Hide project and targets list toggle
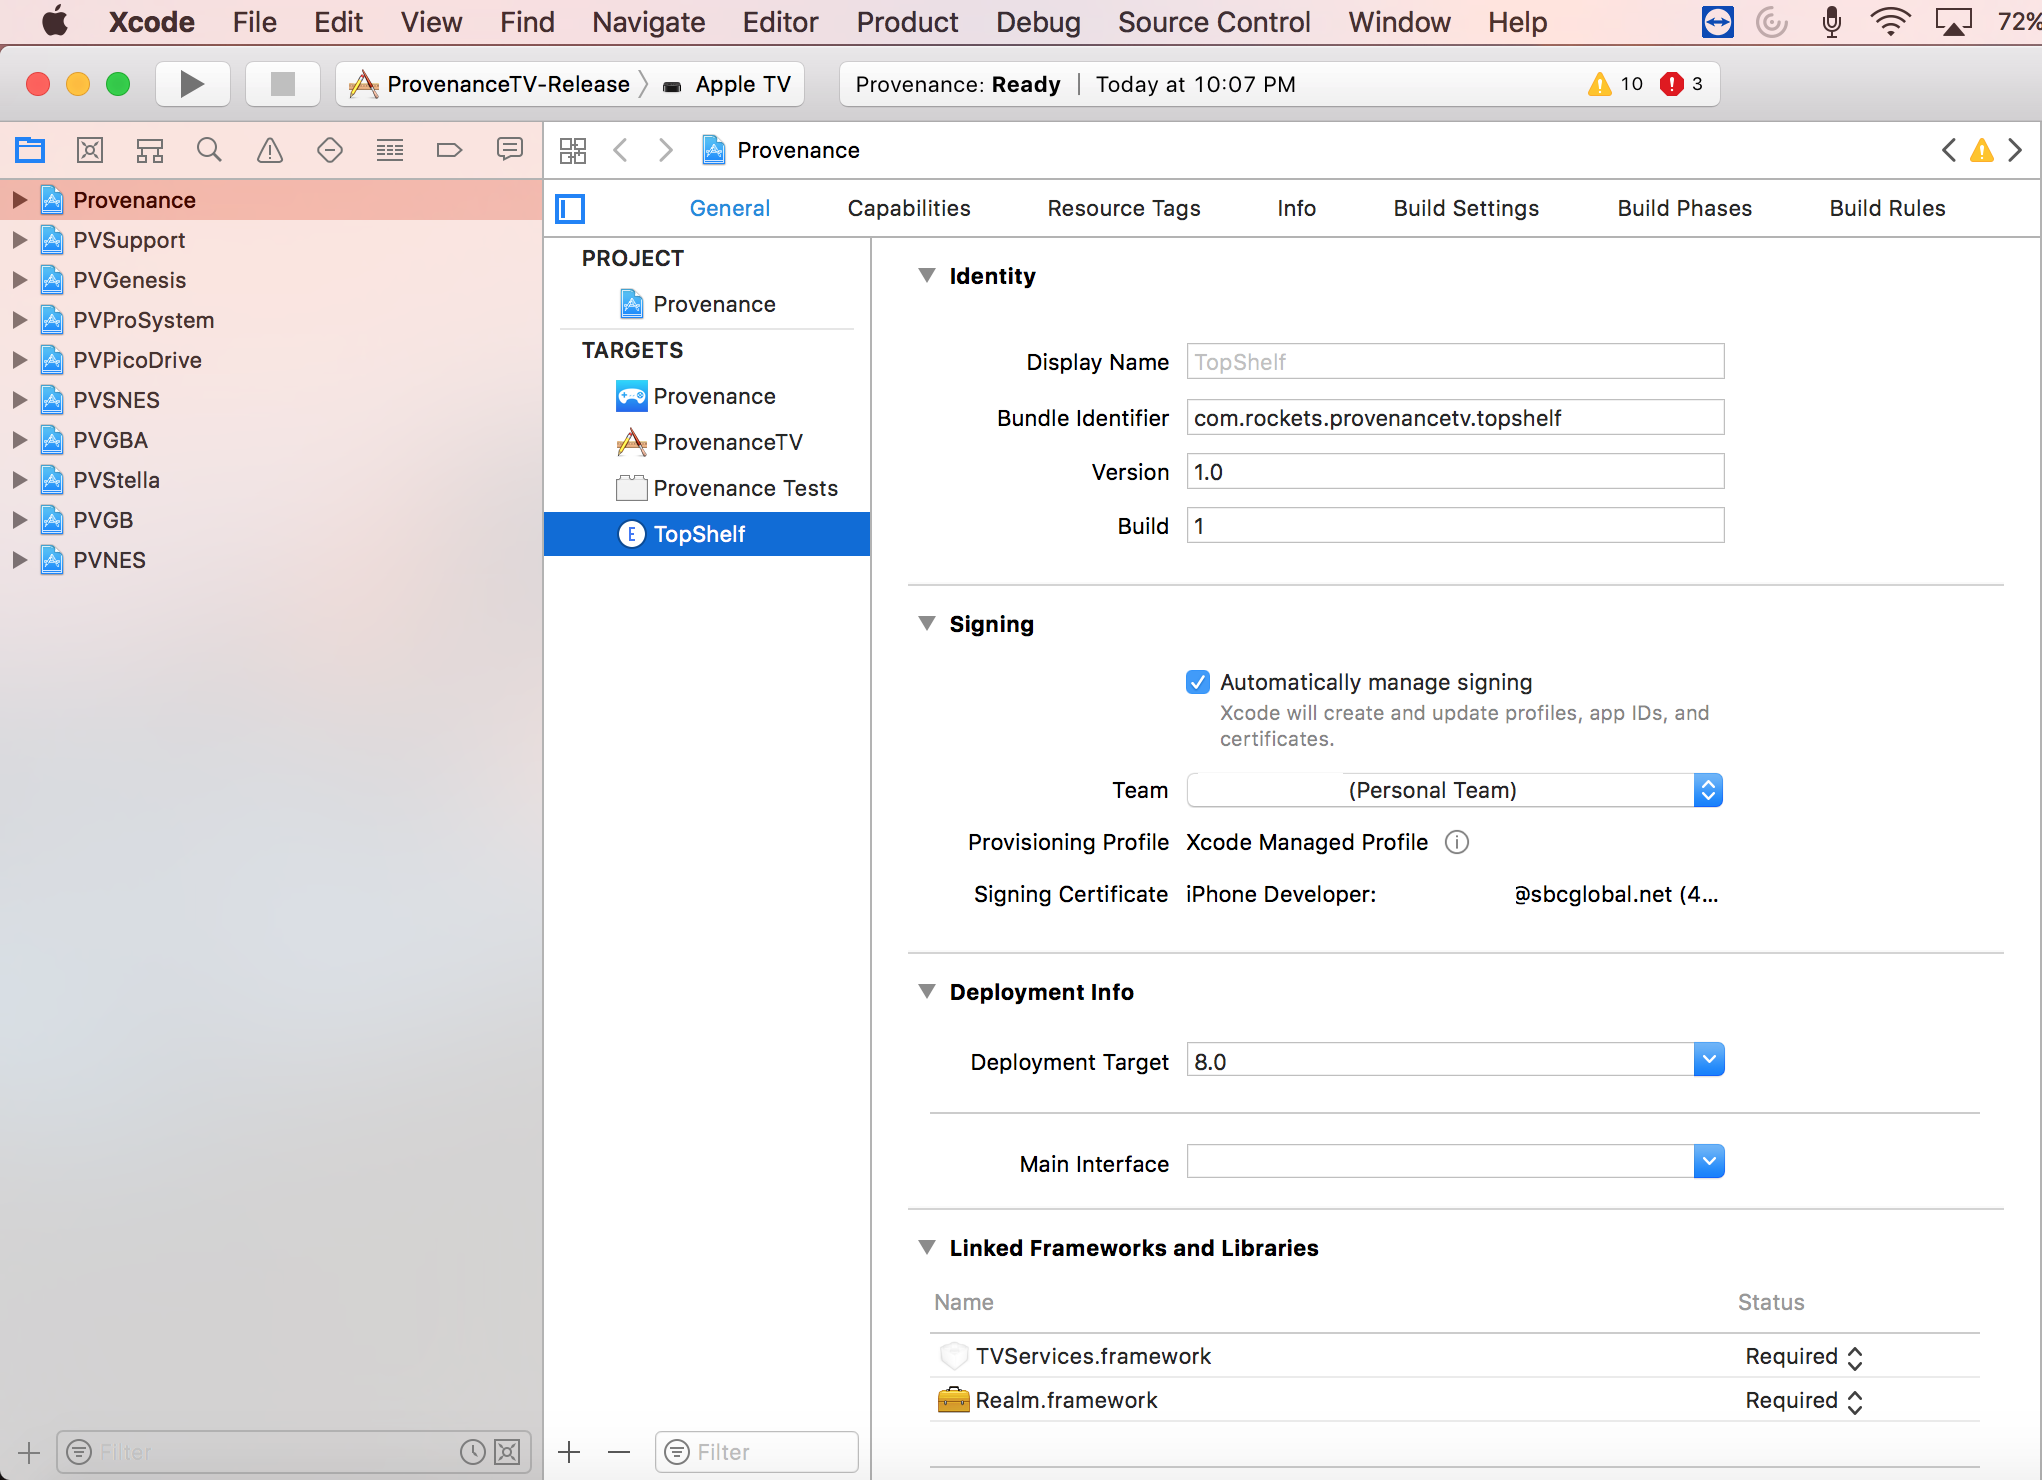 pyautogui.click(x=570, y=208)
